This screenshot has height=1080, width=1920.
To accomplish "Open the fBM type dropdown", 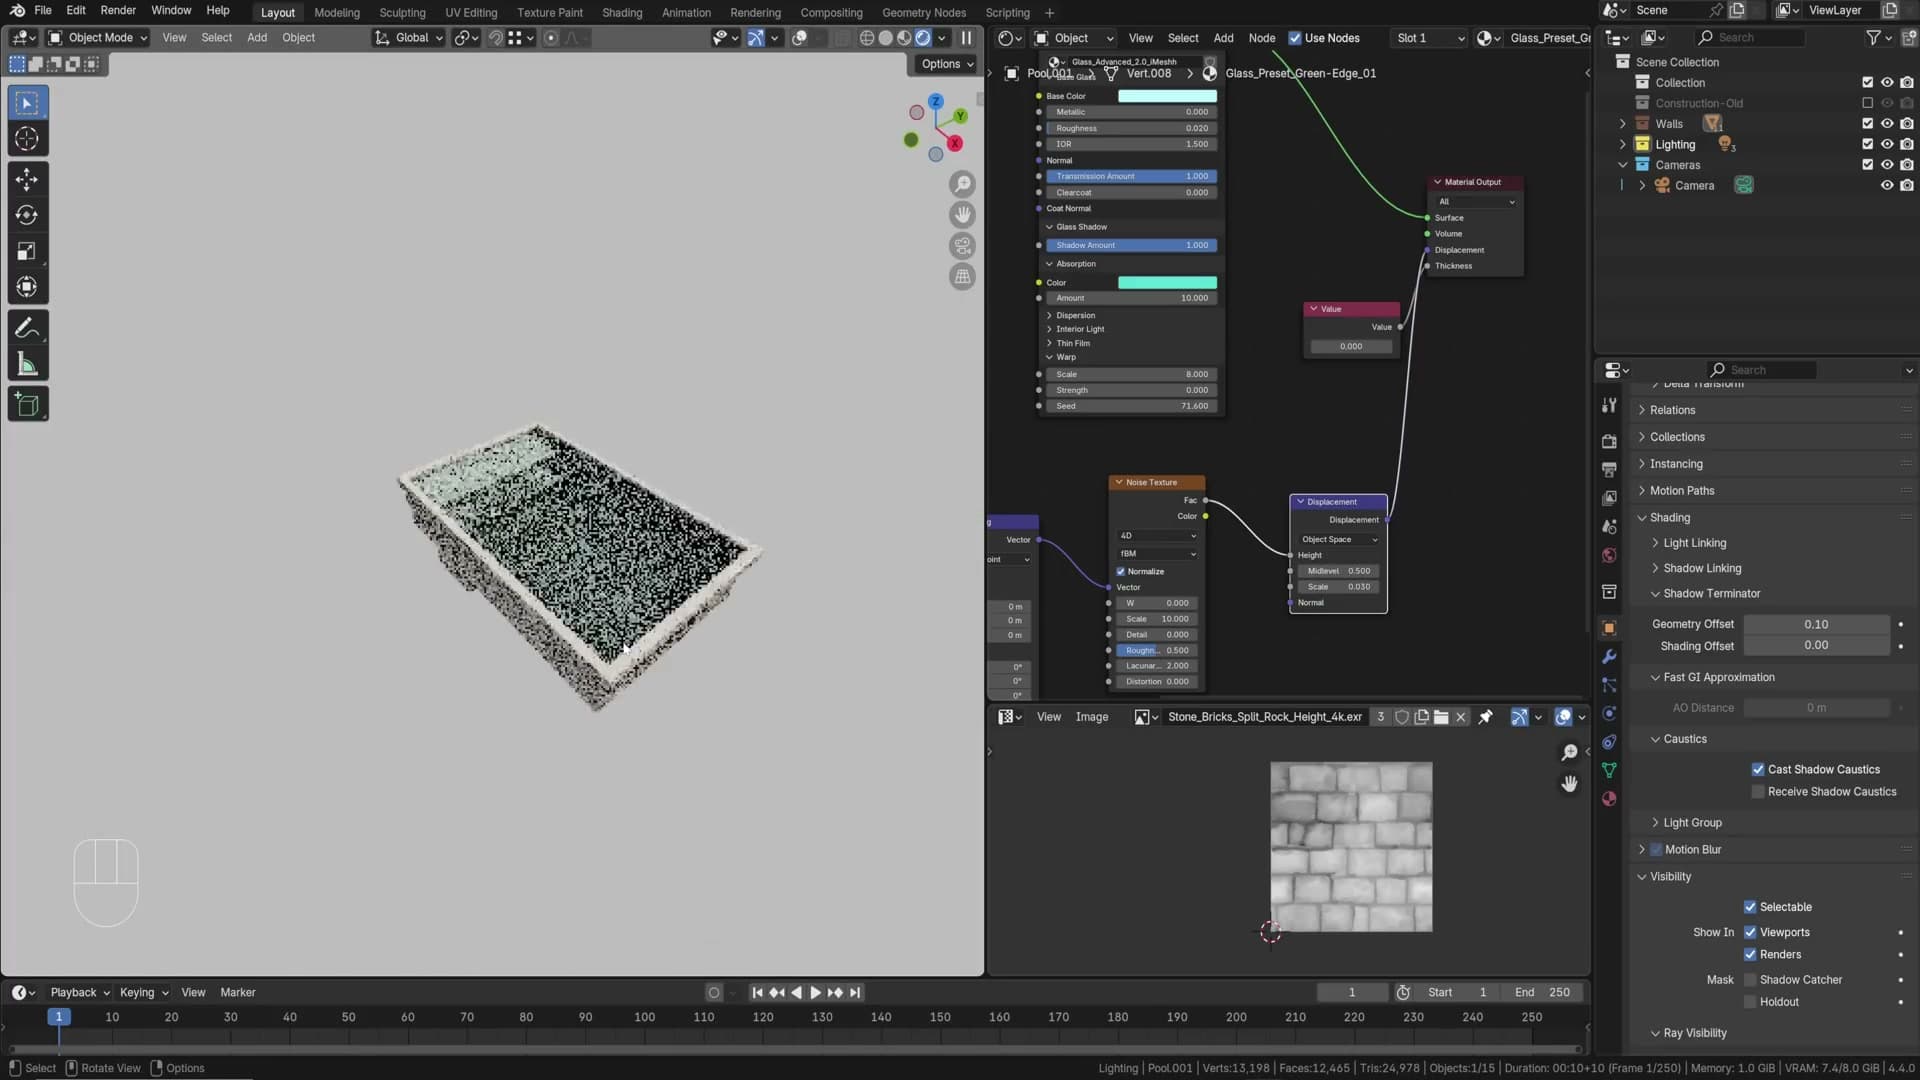I will 1157,554.
